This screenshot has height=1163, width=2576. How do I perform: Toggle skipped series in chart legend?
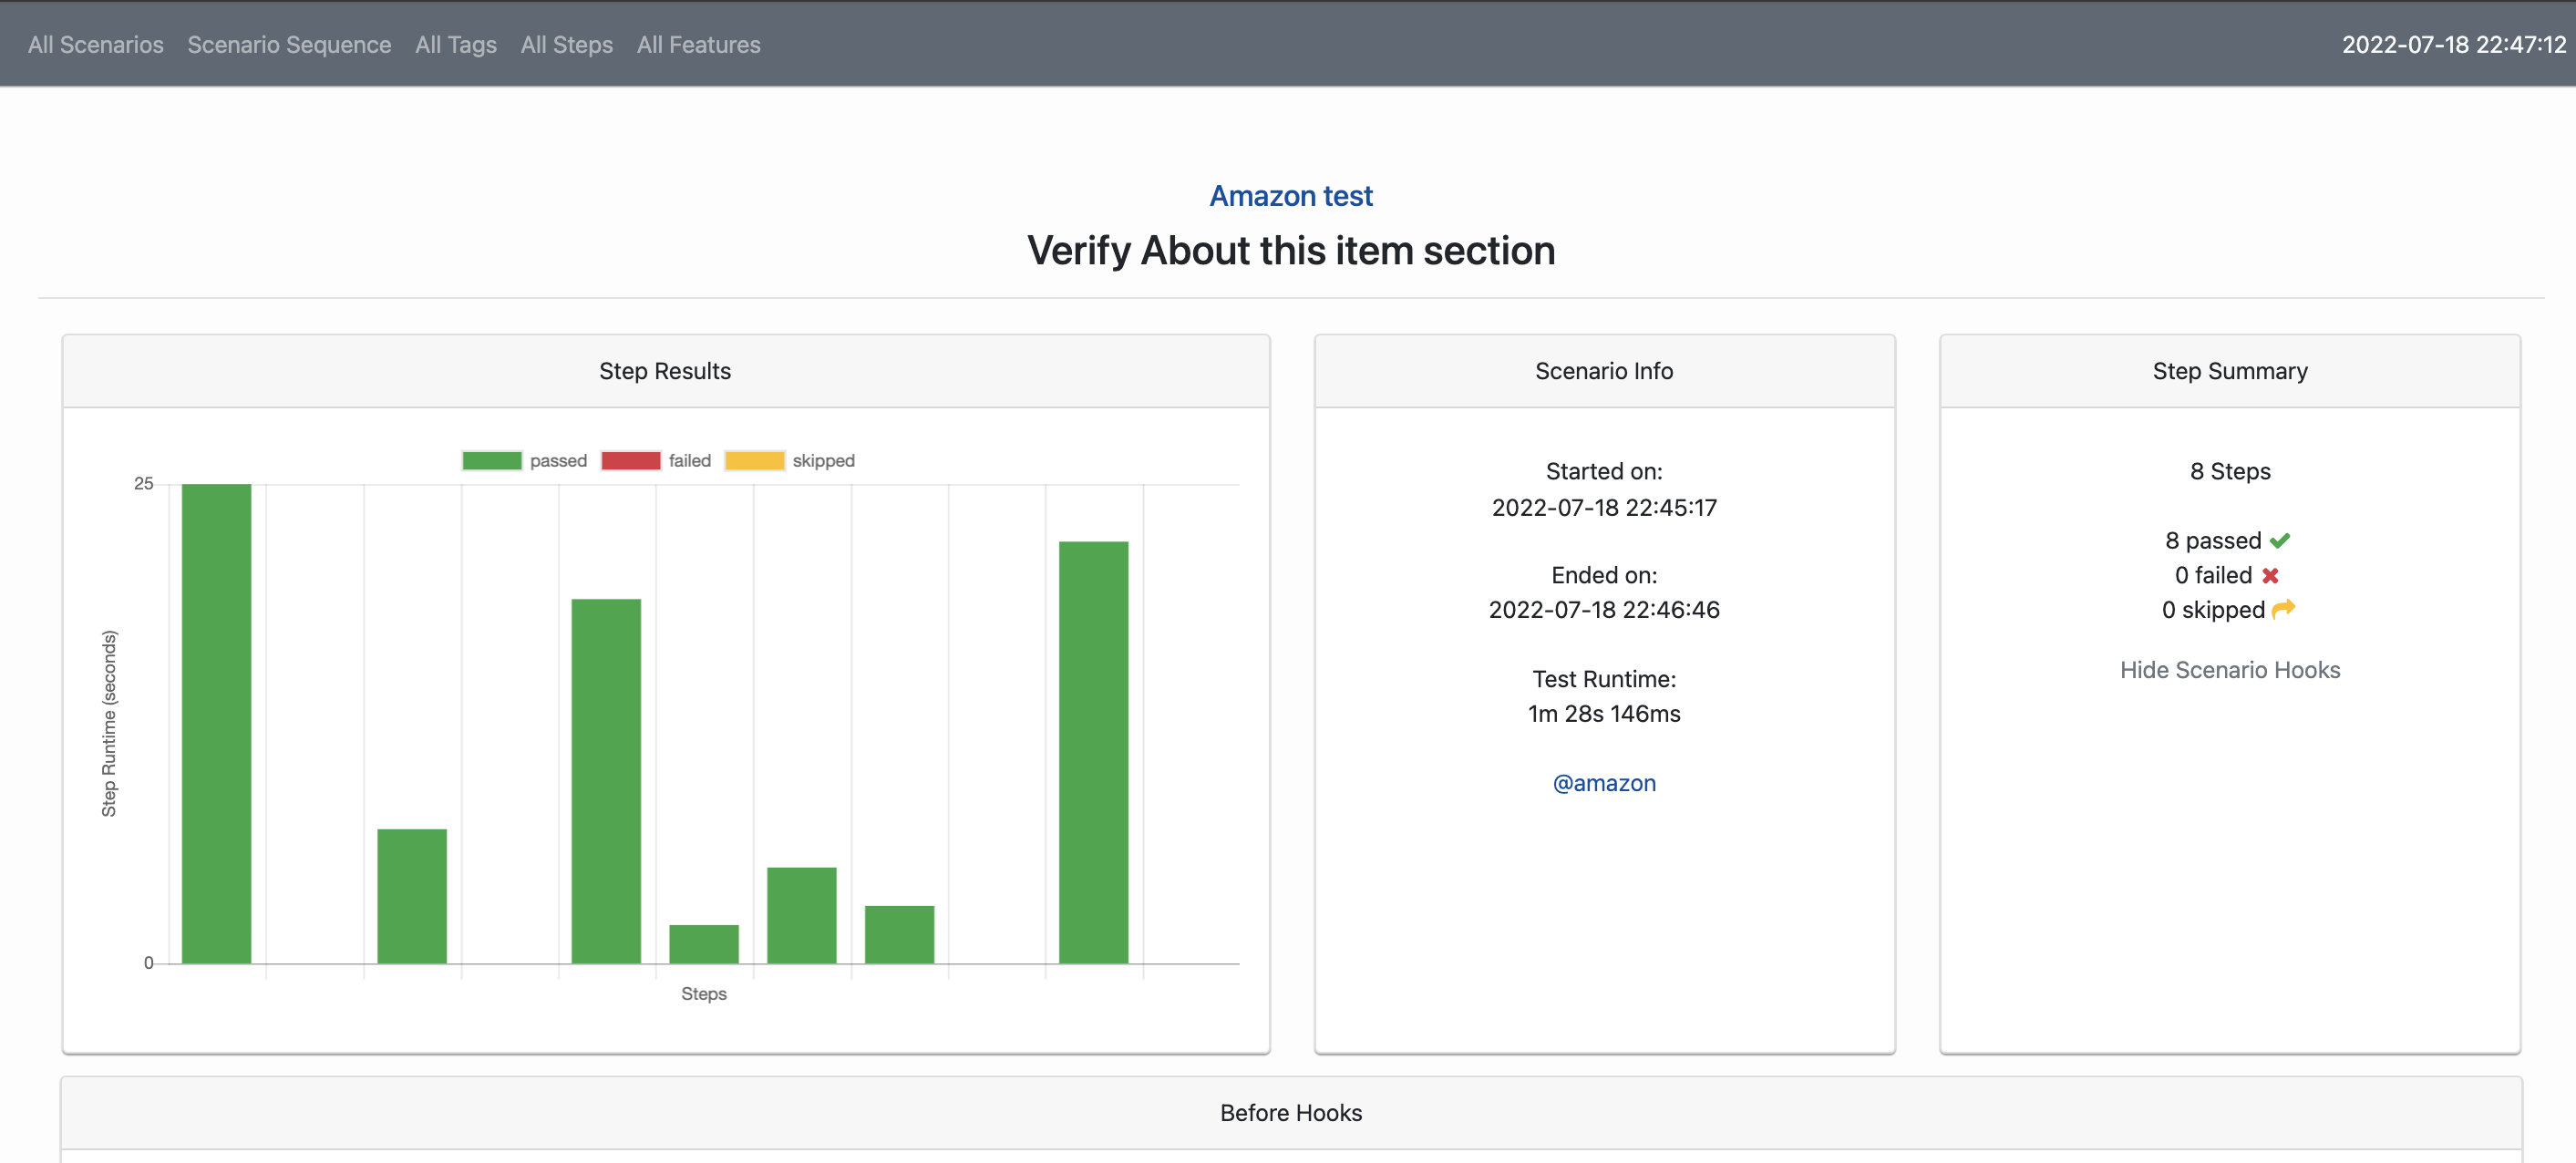tap(822, 461)
